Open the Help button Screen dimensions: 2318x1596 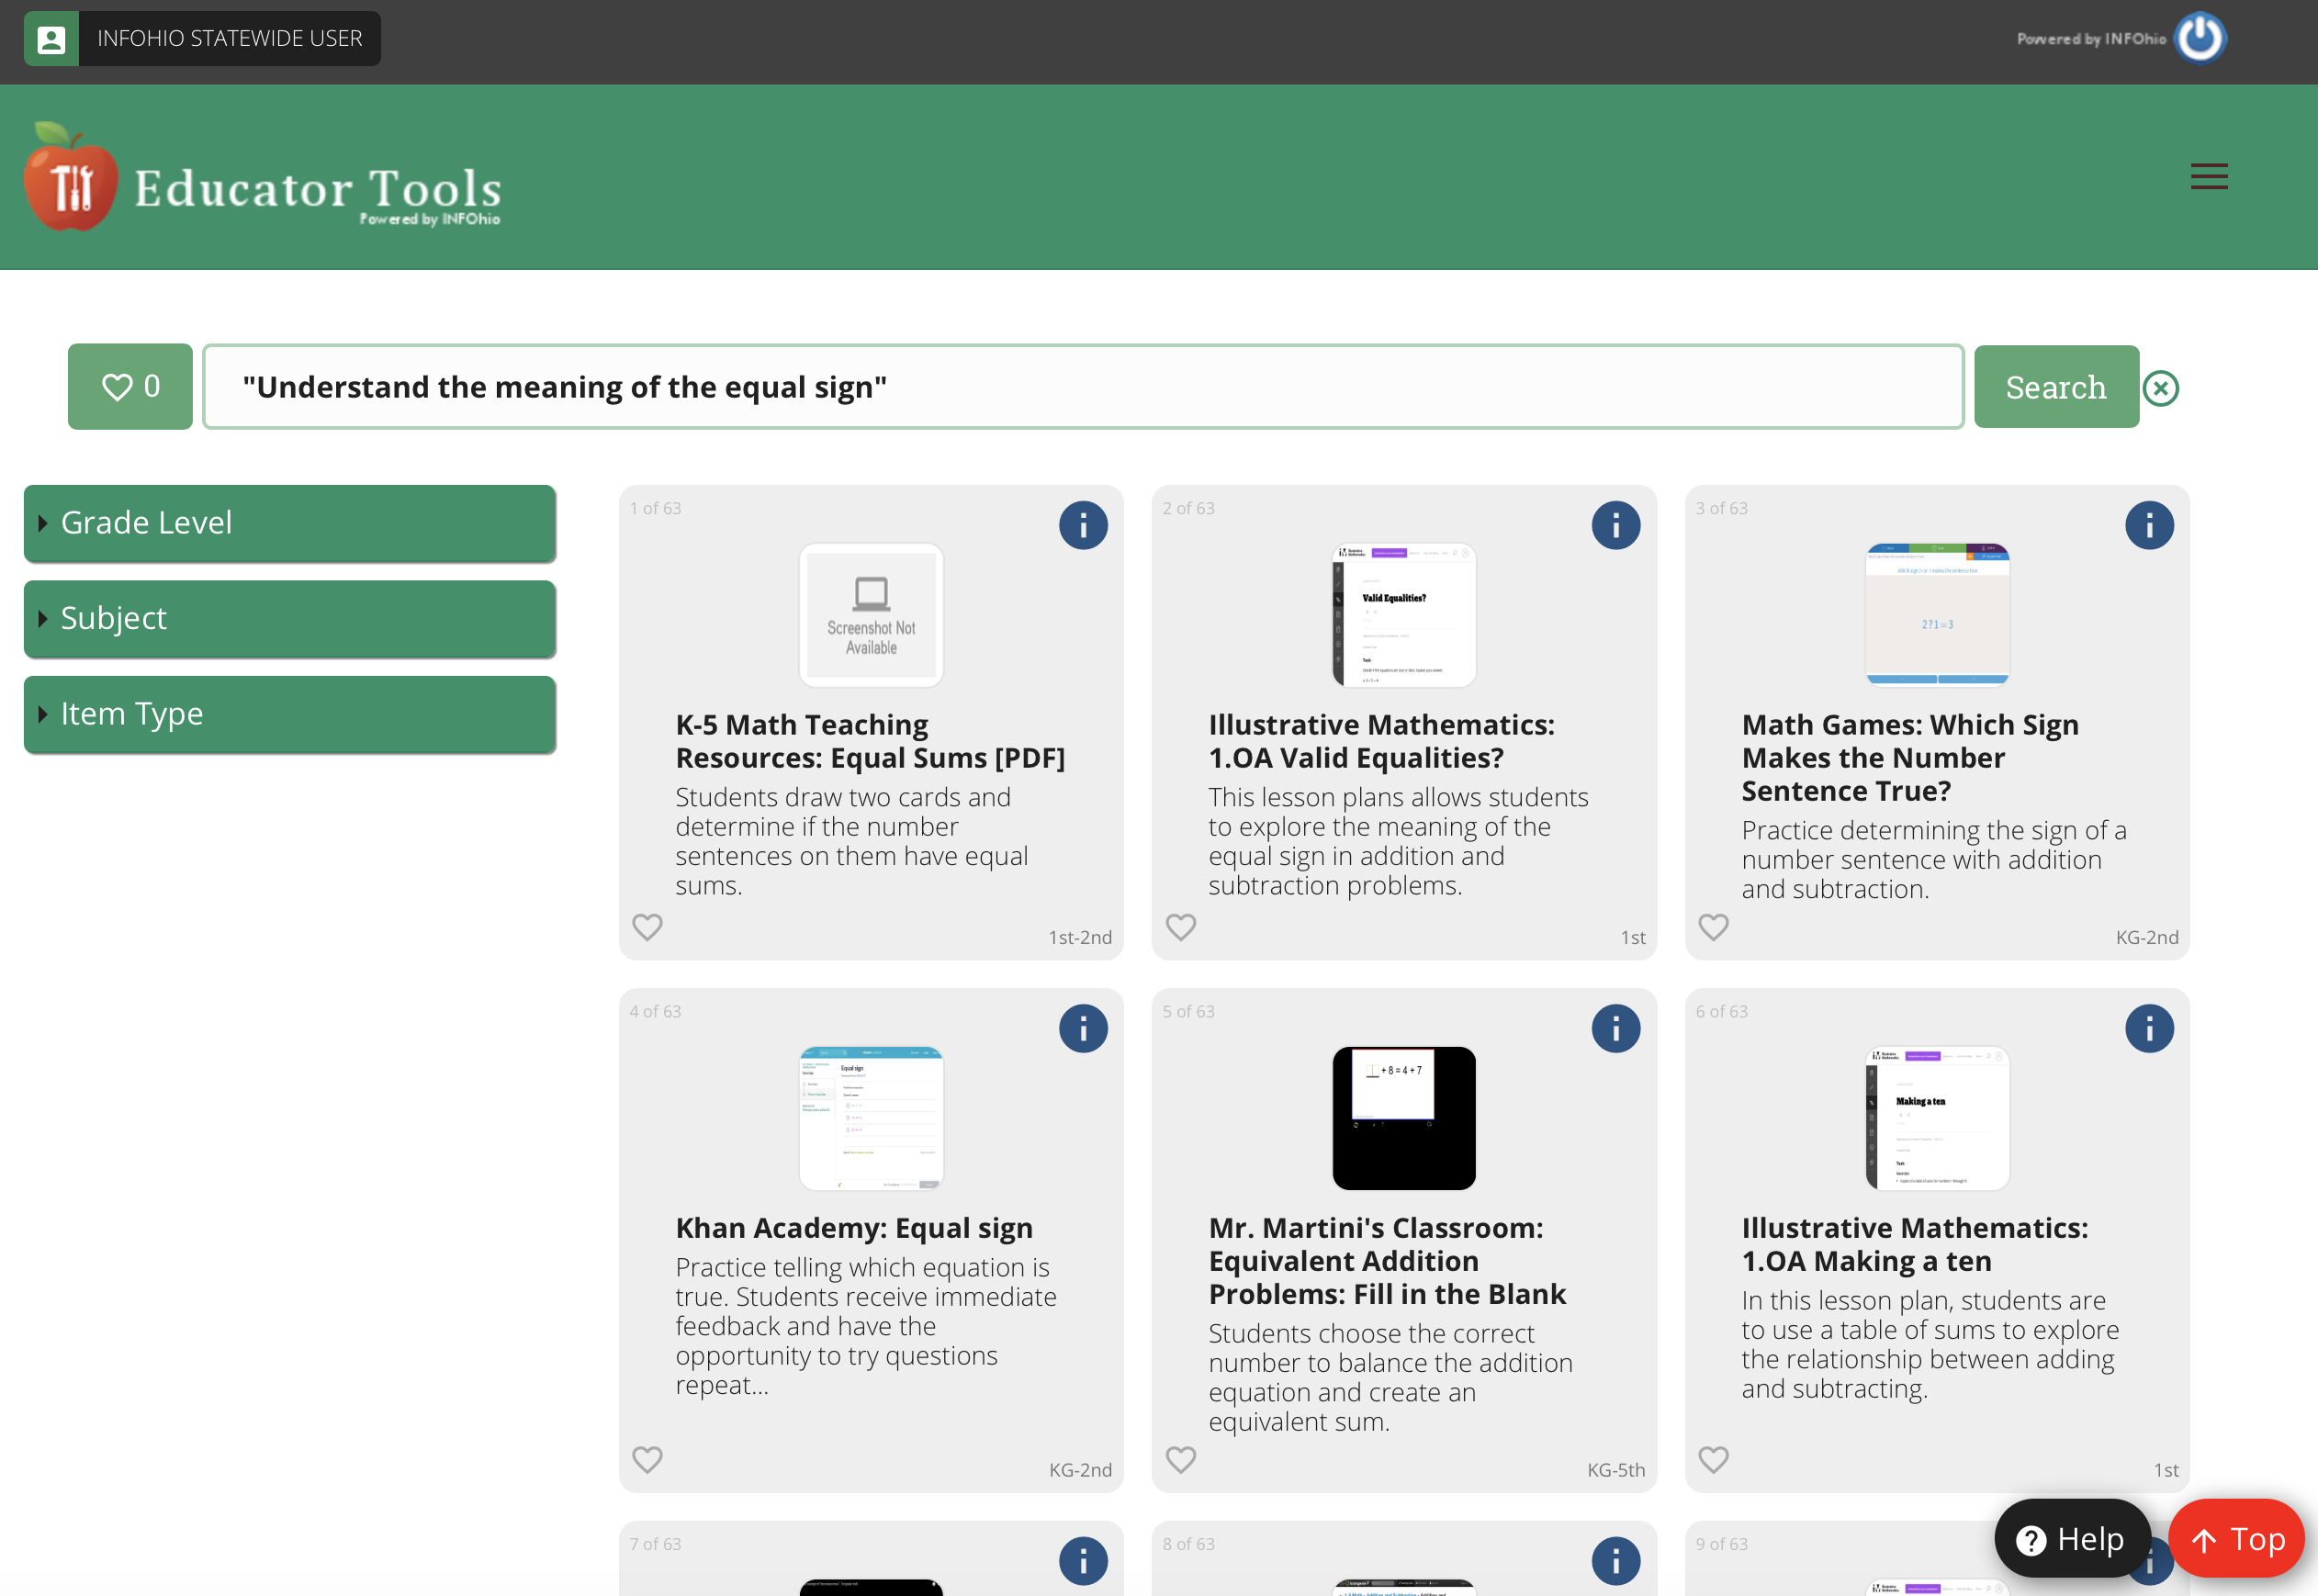(x=2071, y=1539)
